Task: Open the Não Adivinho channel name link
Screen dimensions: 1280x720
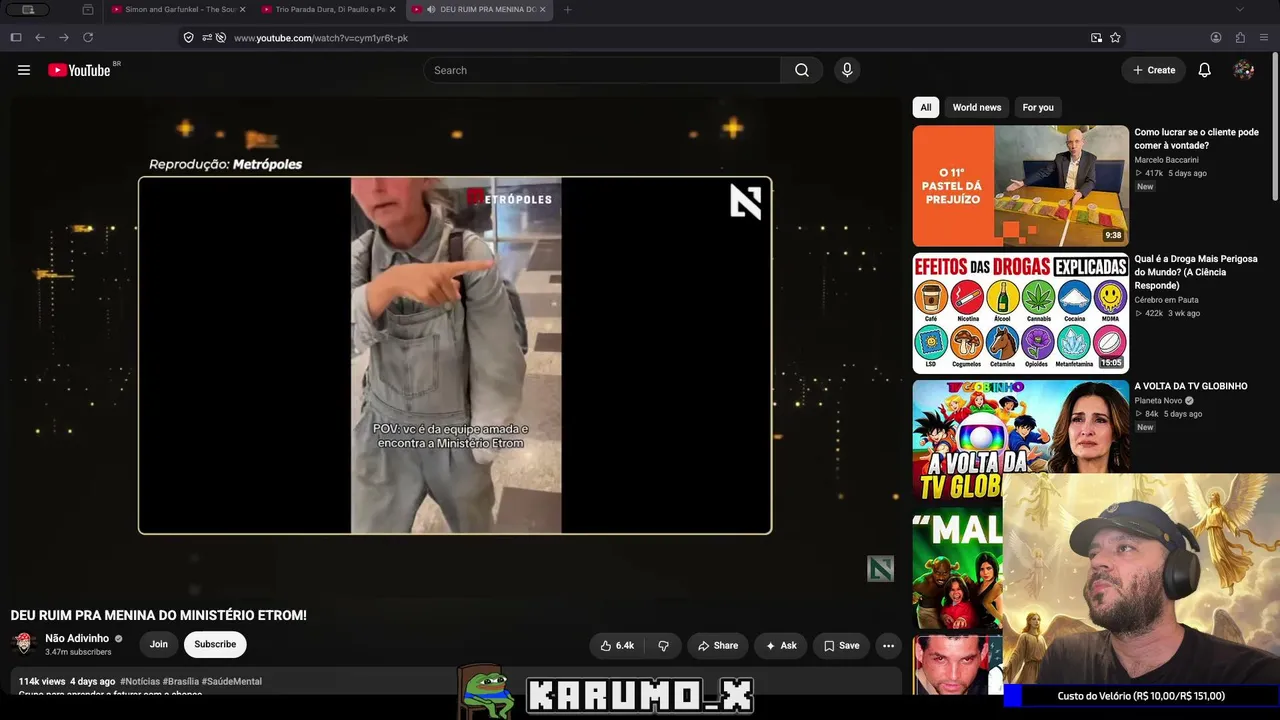Action: [77, 638]
